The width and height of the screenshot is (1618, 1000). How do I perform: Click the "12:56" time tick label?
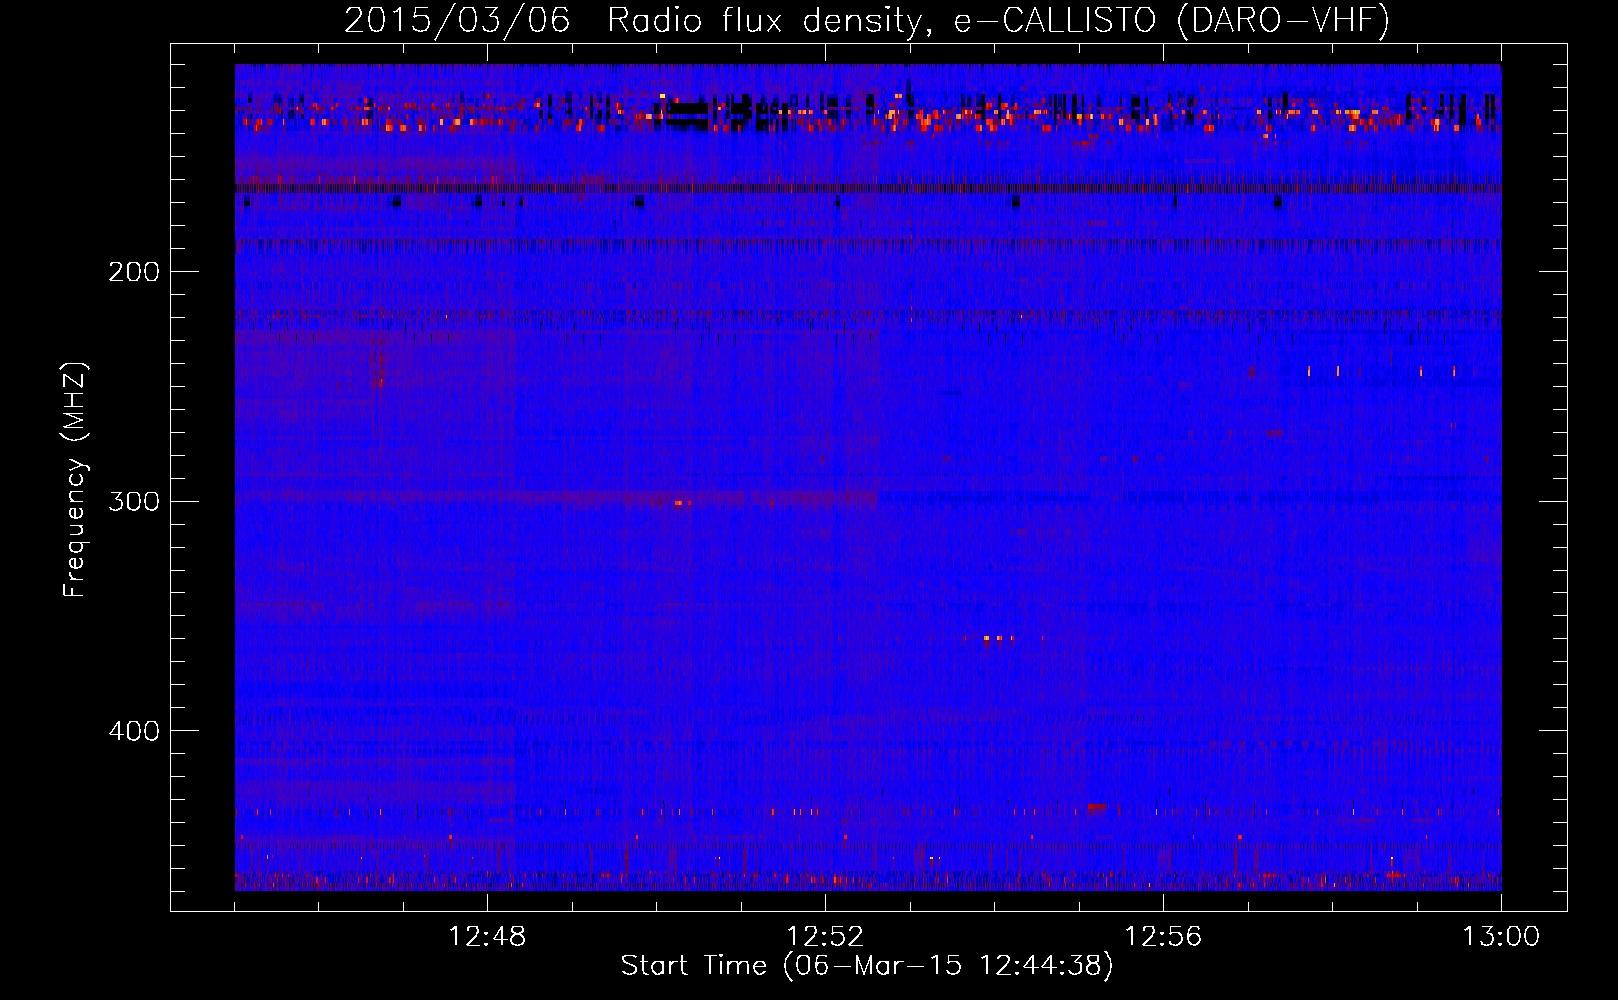click(1163, 937)
